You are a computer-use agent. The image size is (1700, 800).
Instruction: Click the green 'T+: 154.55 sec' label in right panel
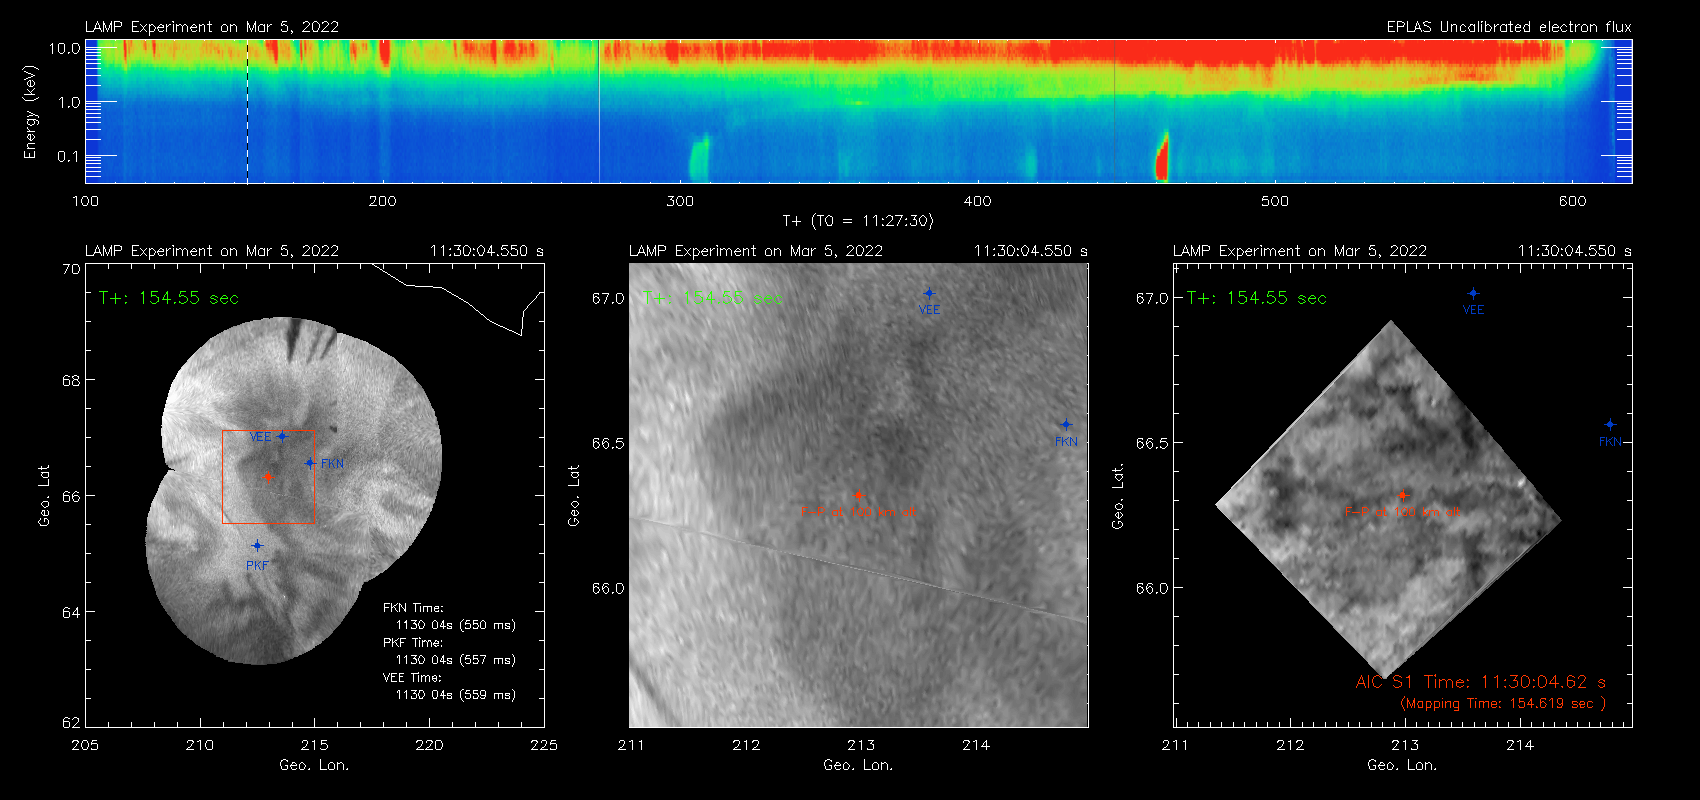tap(1257, 298)
